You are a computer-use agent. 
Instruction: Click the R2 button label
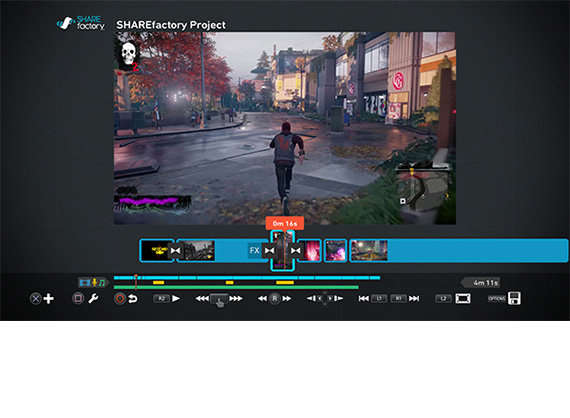(161, 298)
